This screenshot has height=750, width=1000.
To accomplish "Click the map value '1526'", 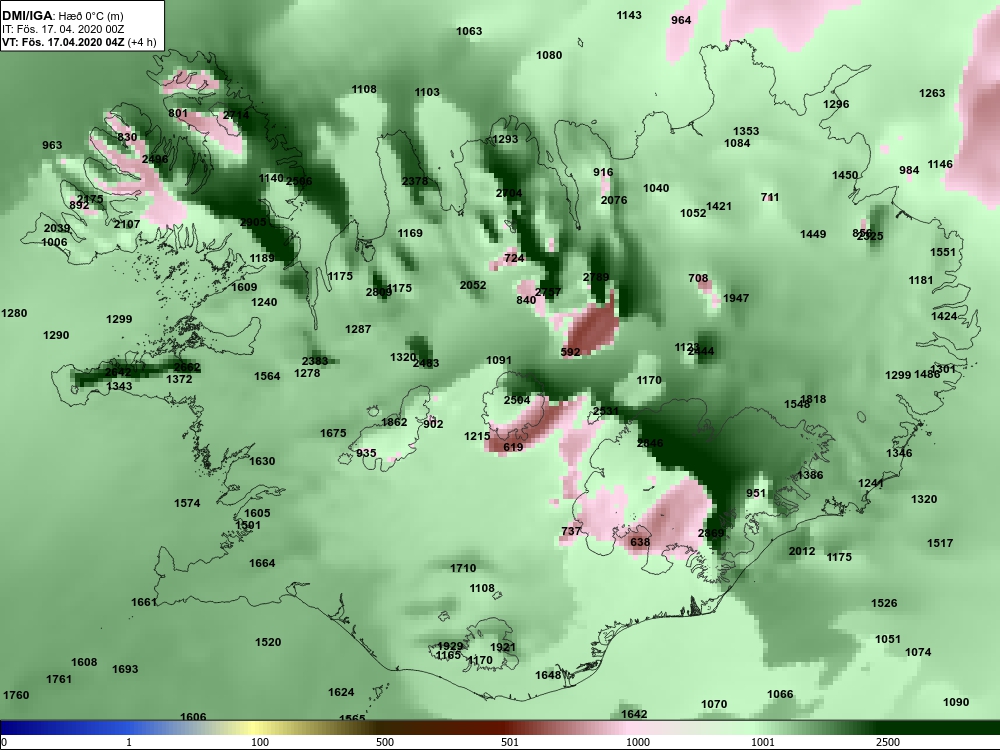I will (884, 603).
